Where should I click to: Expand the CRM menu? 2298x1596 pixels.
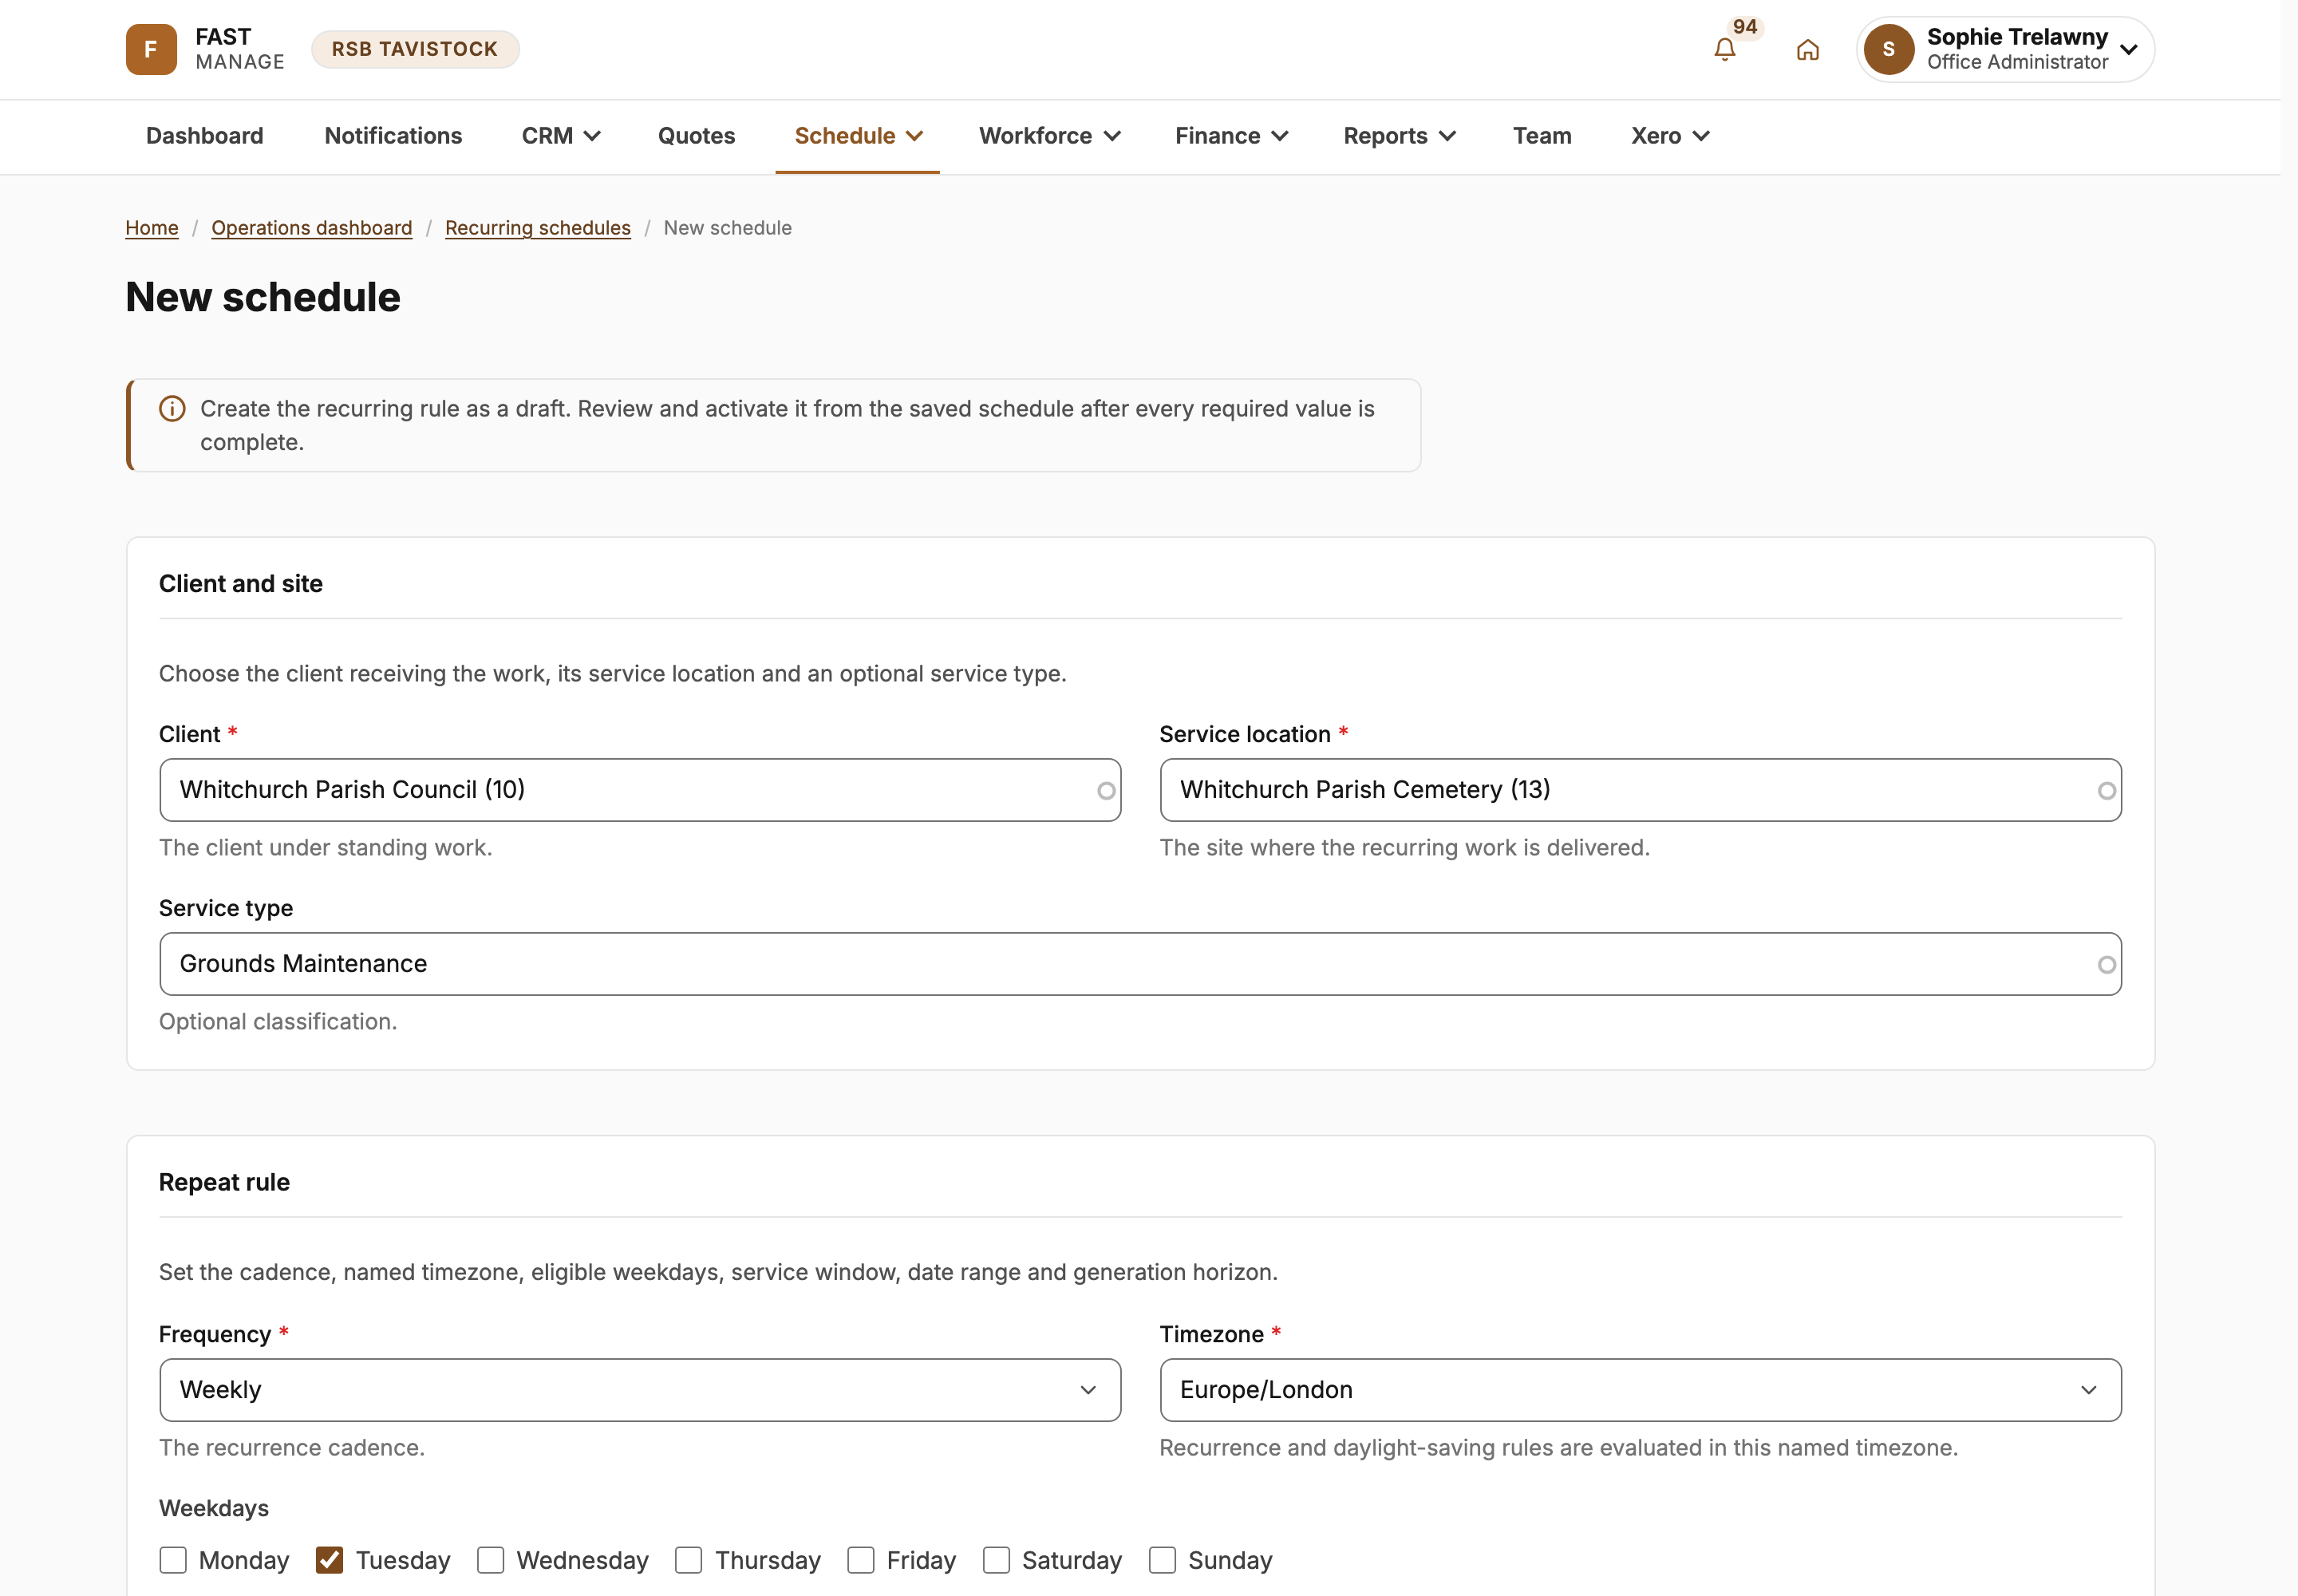pos(561,136)
